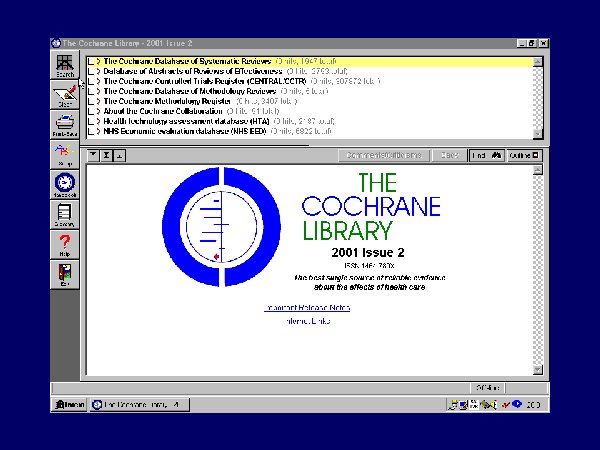Click the third small pane toolbar button
The height and width of the screenshot is (450, 600).
click(120, 155)
